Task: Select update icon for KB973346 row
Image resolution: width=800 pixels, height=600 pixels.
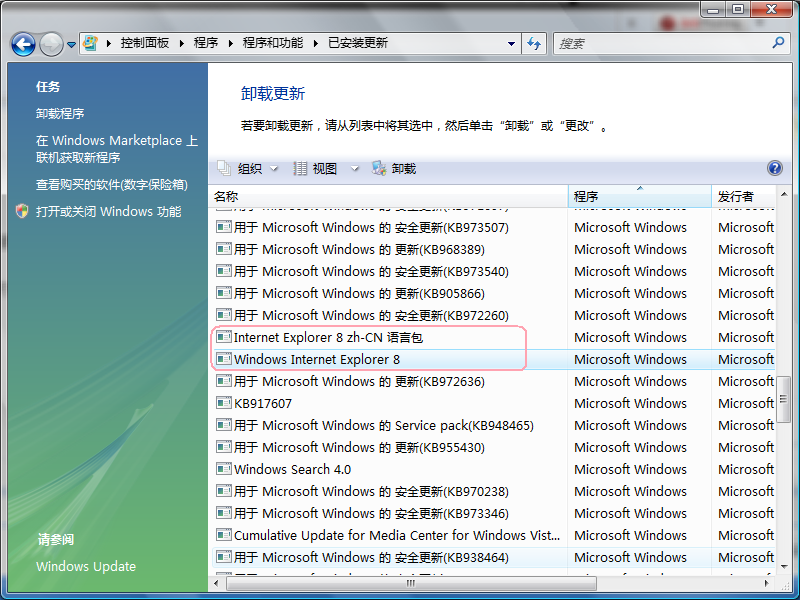Action: (223, 513)
